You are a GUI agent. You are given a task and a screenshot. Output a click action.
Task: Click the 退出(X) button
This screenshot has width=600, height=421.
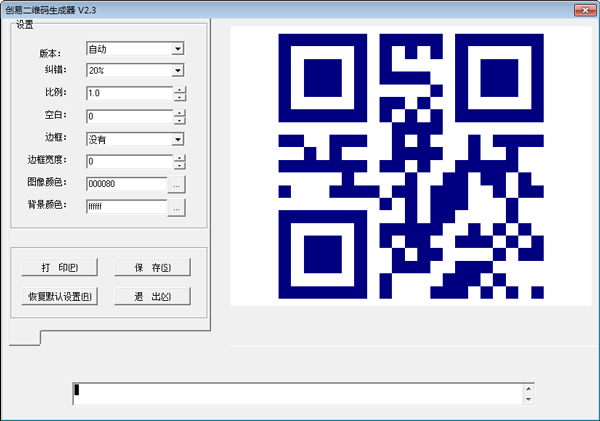click(152, 296)
